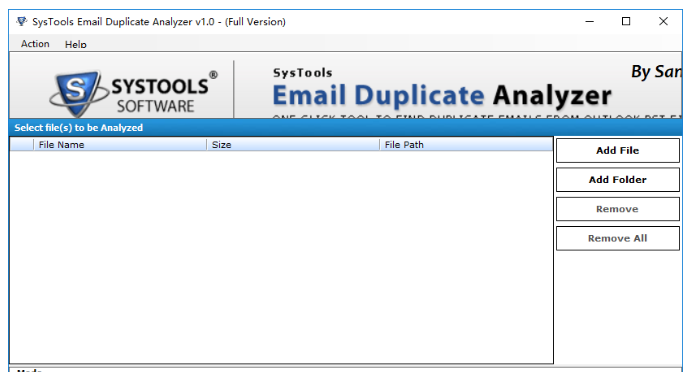The height and width of the screenshot is (372, 691).
Task: Click the Remove button
Action: point(617,209)
